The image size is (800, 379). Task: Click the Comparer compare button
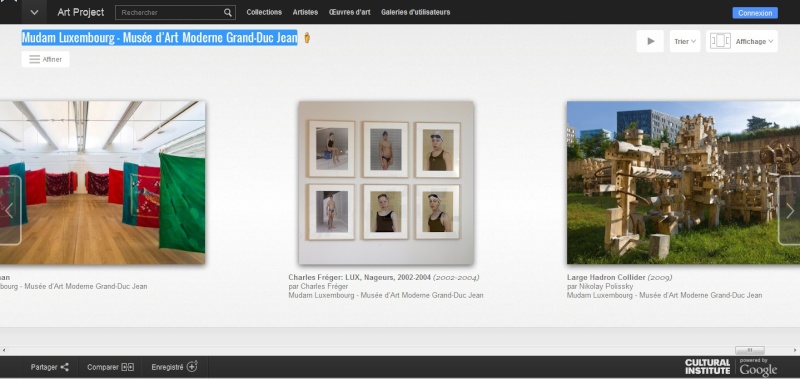pos(110,367)
